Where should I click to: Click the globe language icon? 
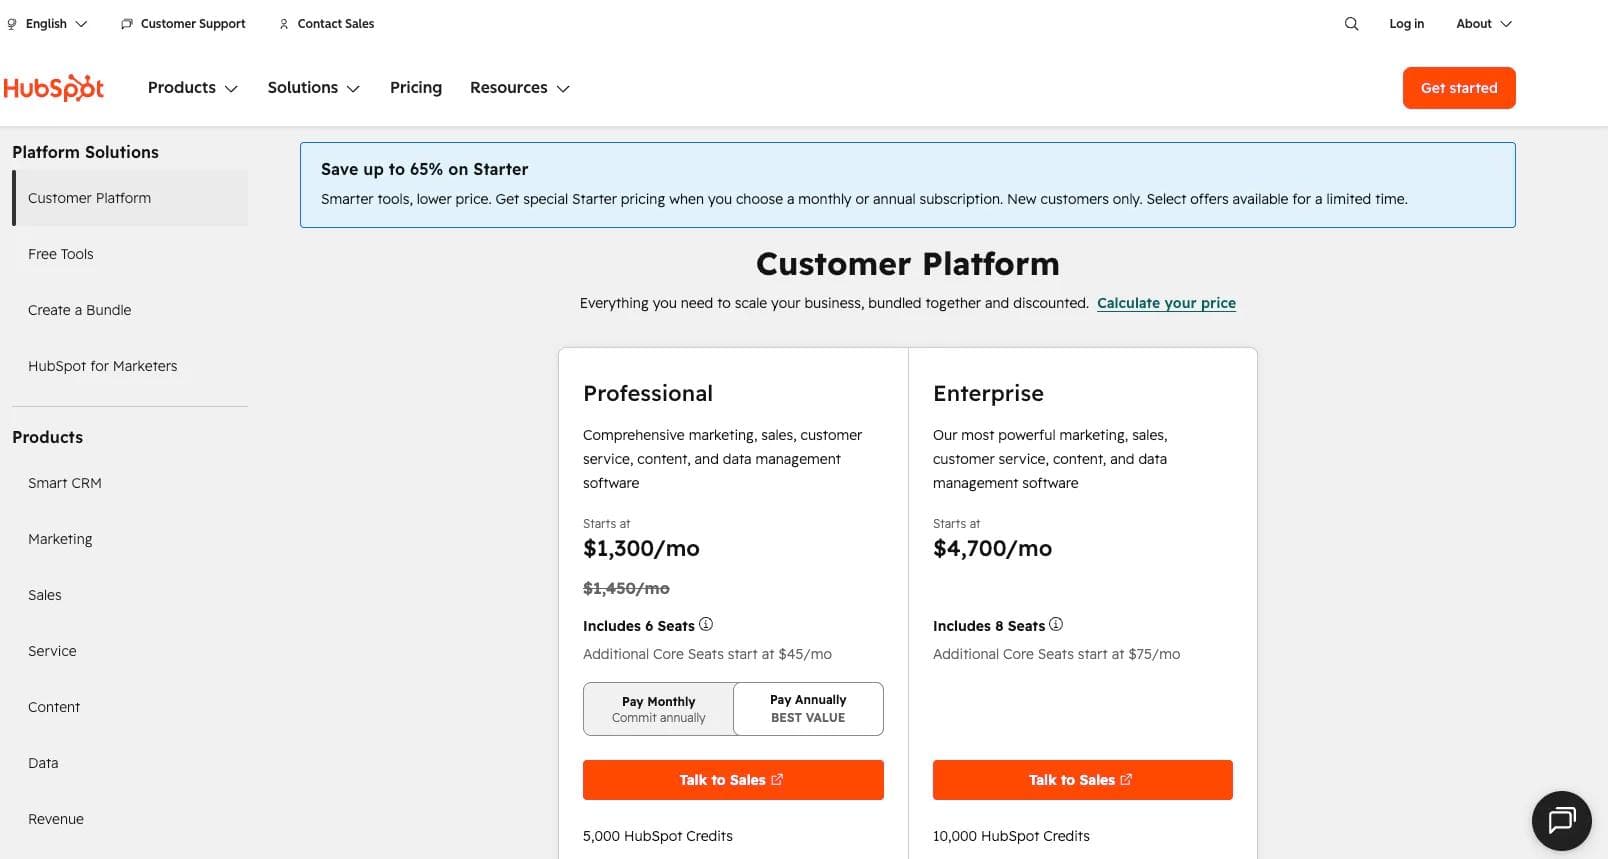[12, 24]
